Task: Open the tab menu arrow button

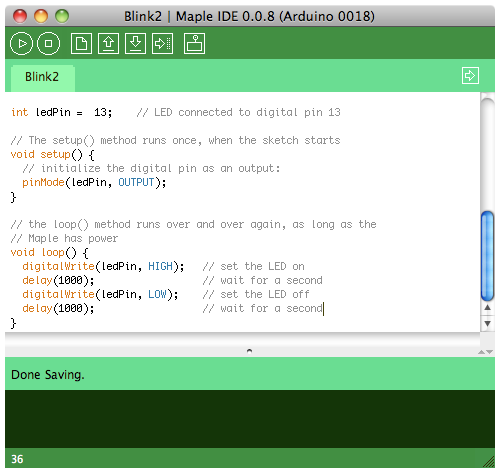Action: tap(470, 76)
